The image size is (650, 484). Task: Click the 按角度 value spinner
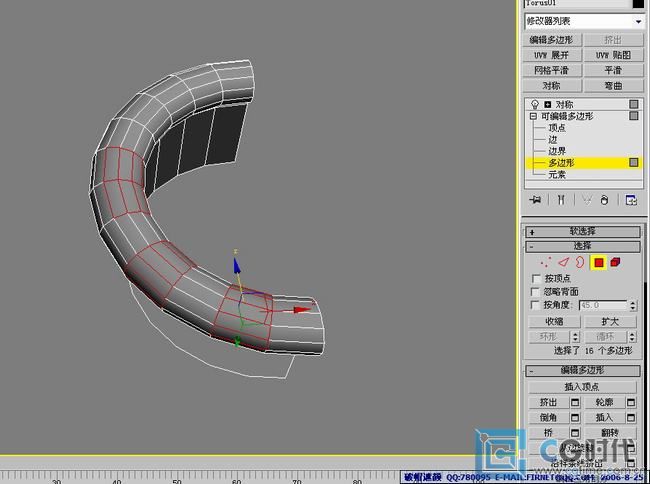click(633, 306)
